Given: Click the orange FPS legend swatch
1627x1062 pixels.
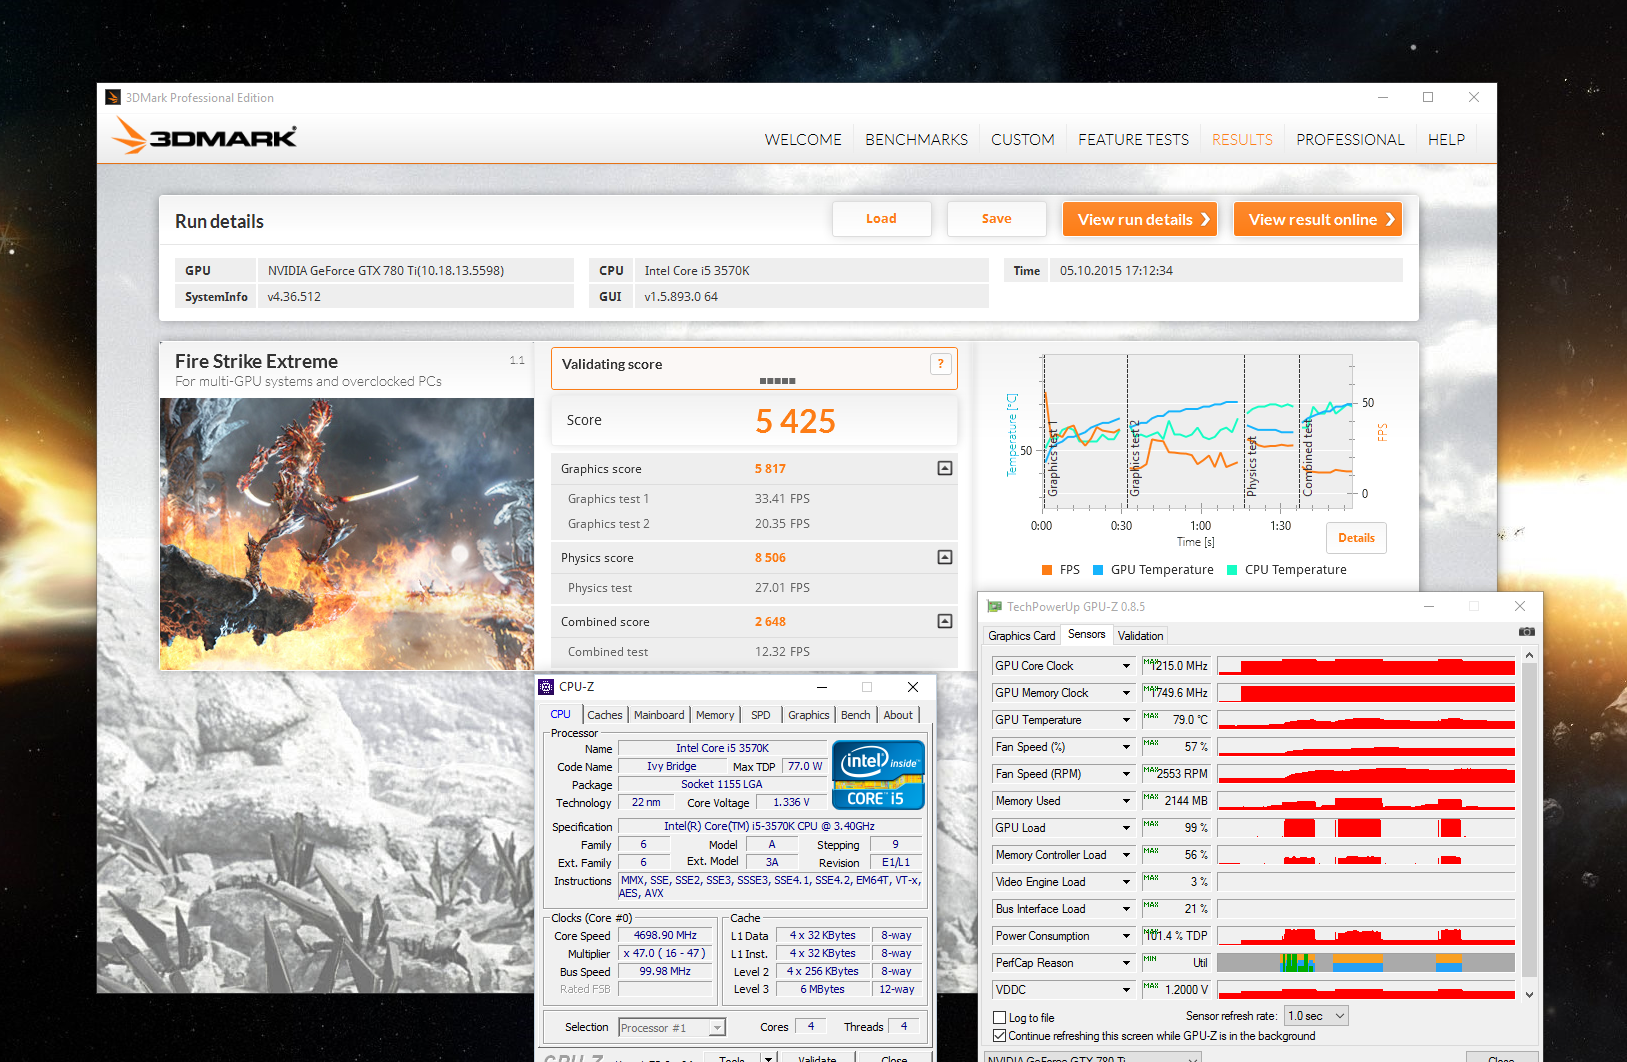Looking at the screenshot, I should pos(1047,570).
